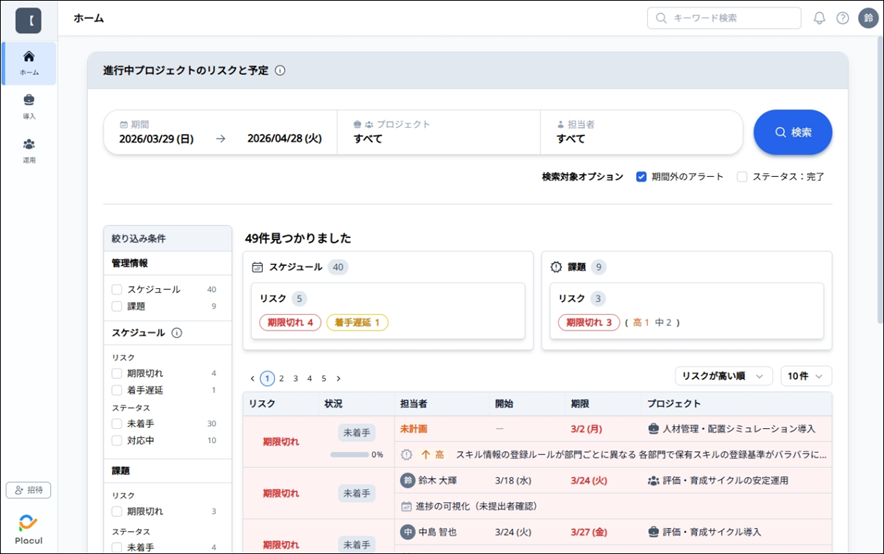Click the 招待 invite button
The image size is (884, 554).
[29, 490]
